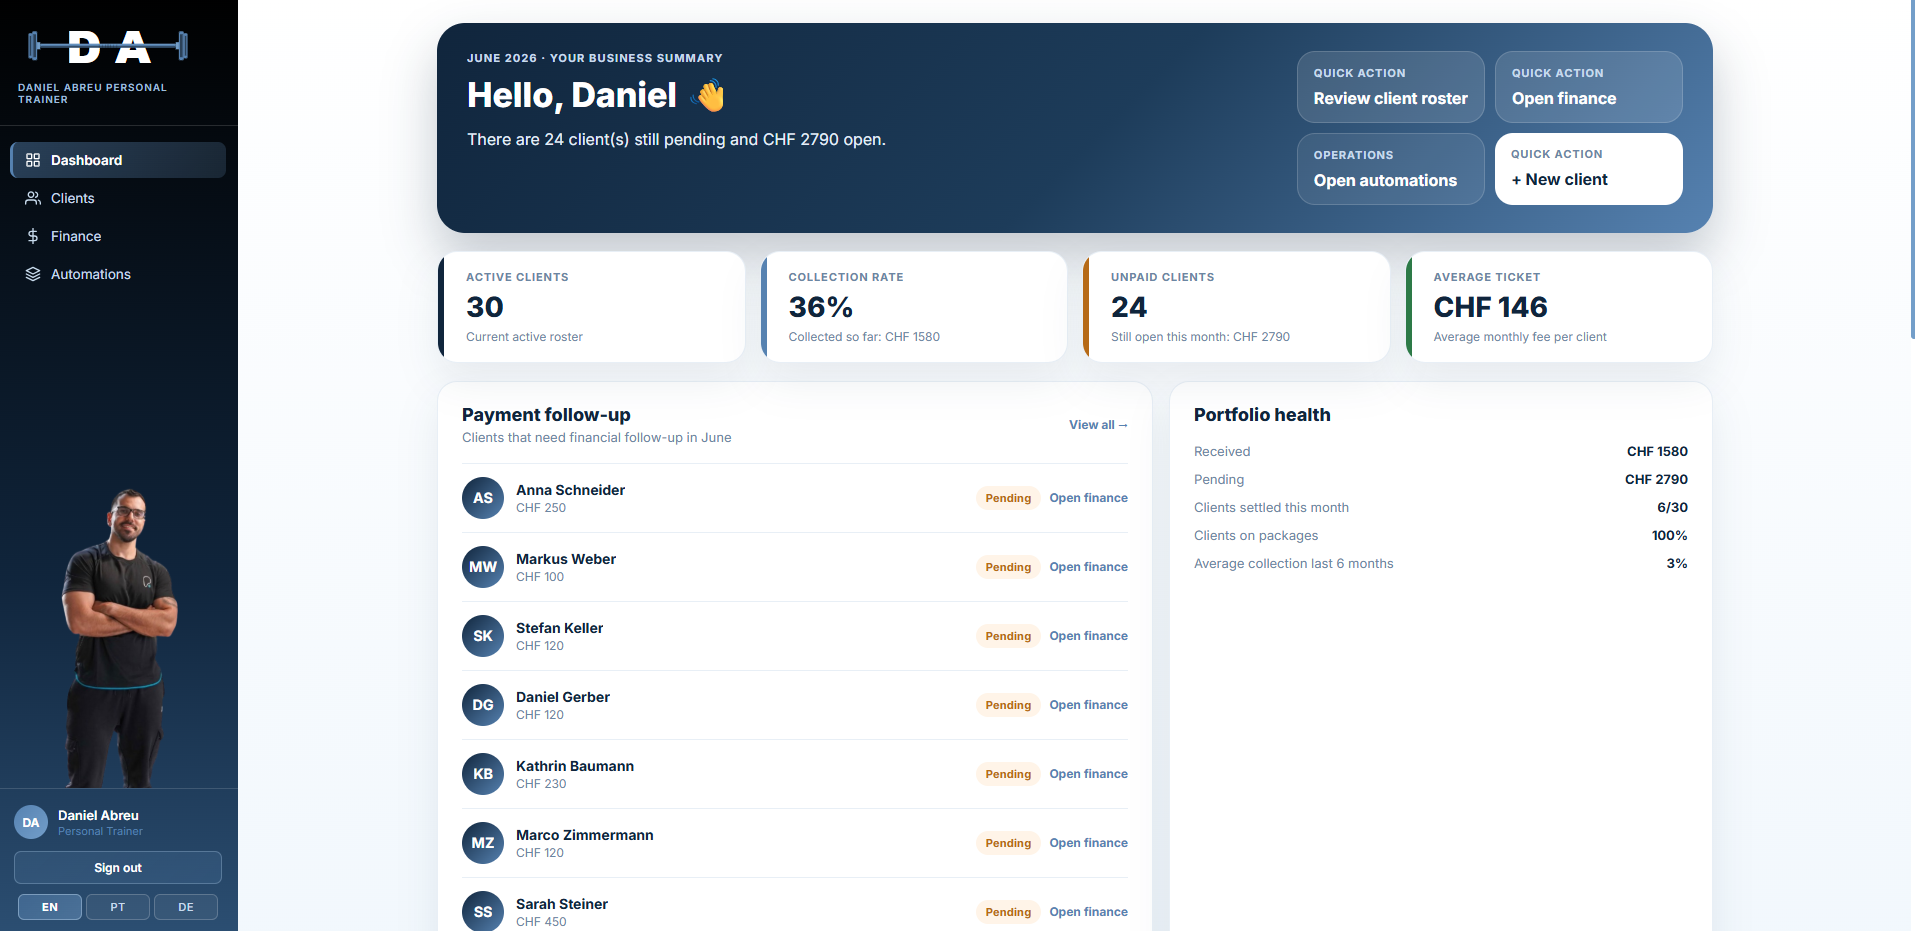
Task: Click Pending badge for Anna Schneider
Action: 1008,498
